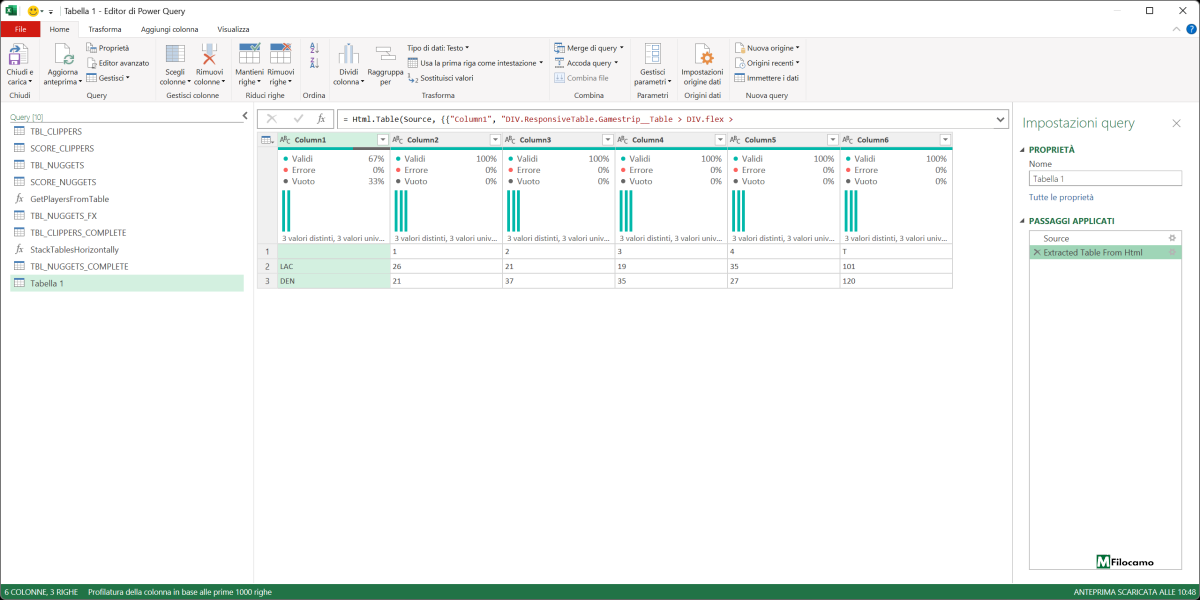This screenshot has height=600, width=1200.
Task: Open the Column2 filter dropdown
Action: (x=495, y=140)
